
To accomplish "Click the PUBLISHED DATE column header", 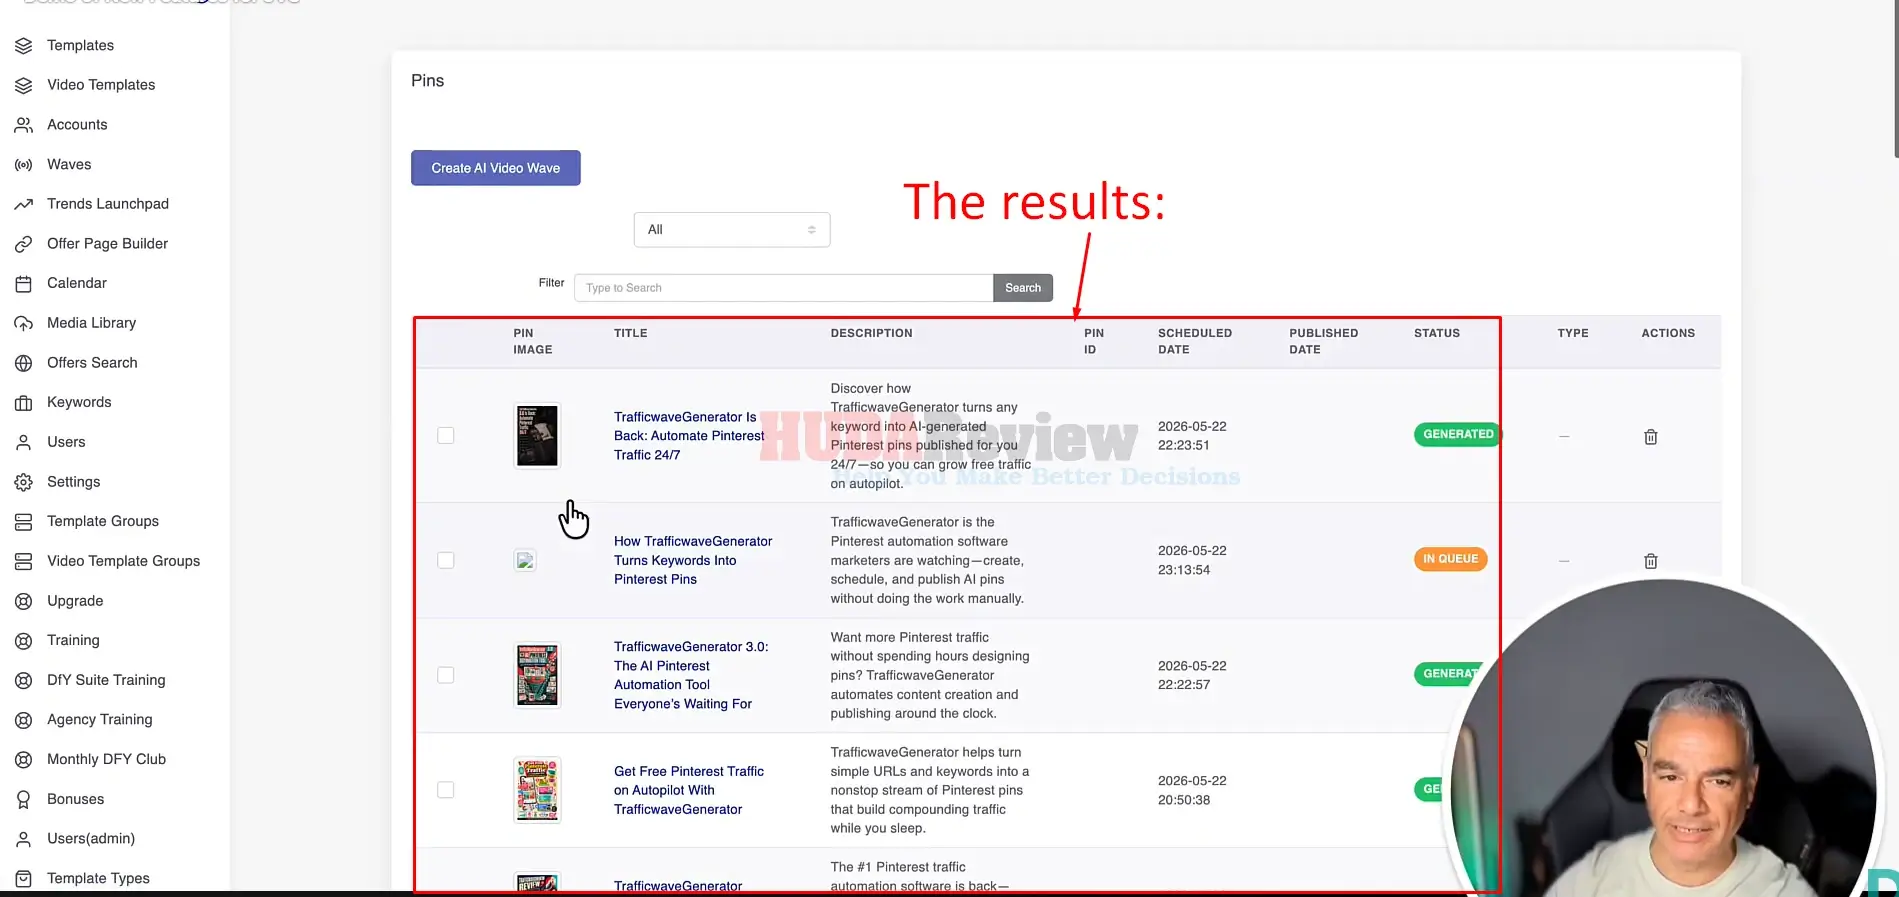I will pyautogui.click(x=1324, y=341).
